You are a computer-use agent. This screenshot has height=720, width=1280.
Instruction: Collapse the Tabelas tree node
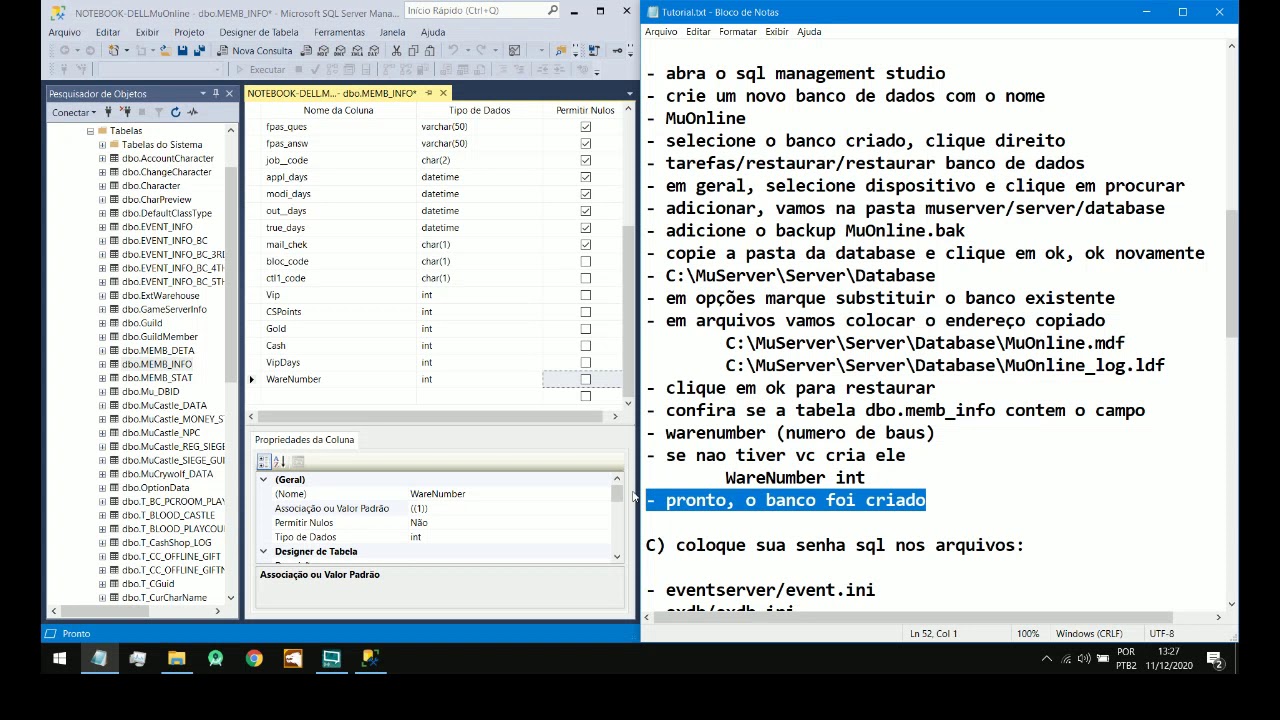(x=90, y=131)
